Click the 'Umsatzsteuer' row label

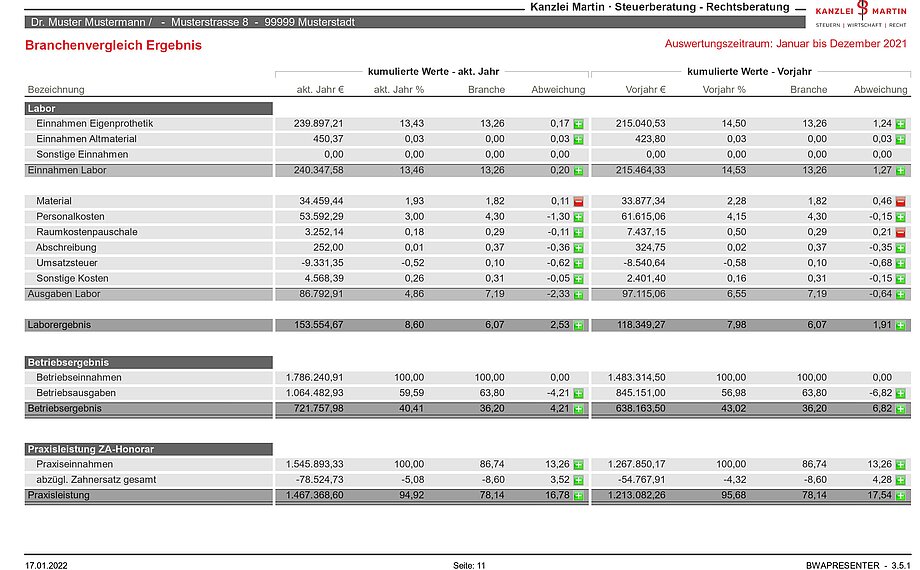pos(67,263)
